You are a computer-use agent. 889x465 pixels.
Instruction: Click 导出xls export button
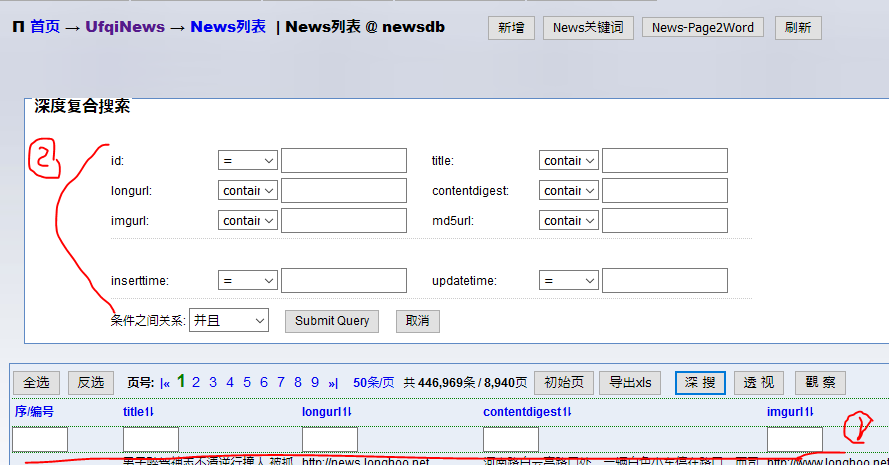pyautogui.click(x=630, y=383)
